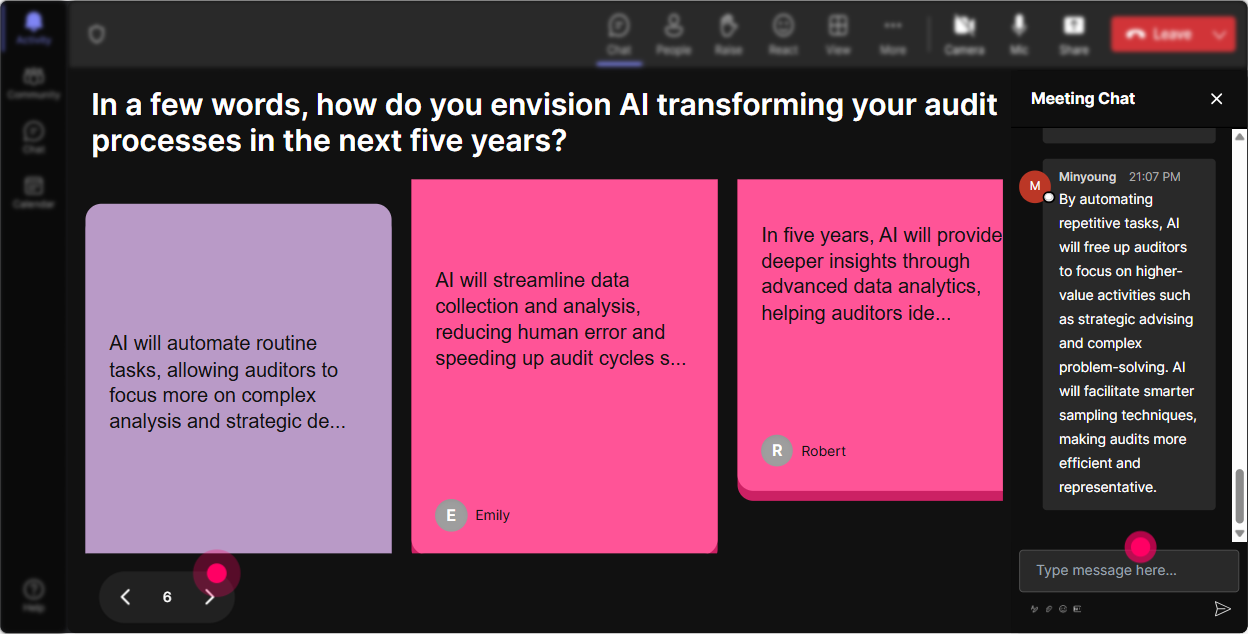Click the Meeting Chat header title
This screenshot has height=634, width=1248.
1083,98
